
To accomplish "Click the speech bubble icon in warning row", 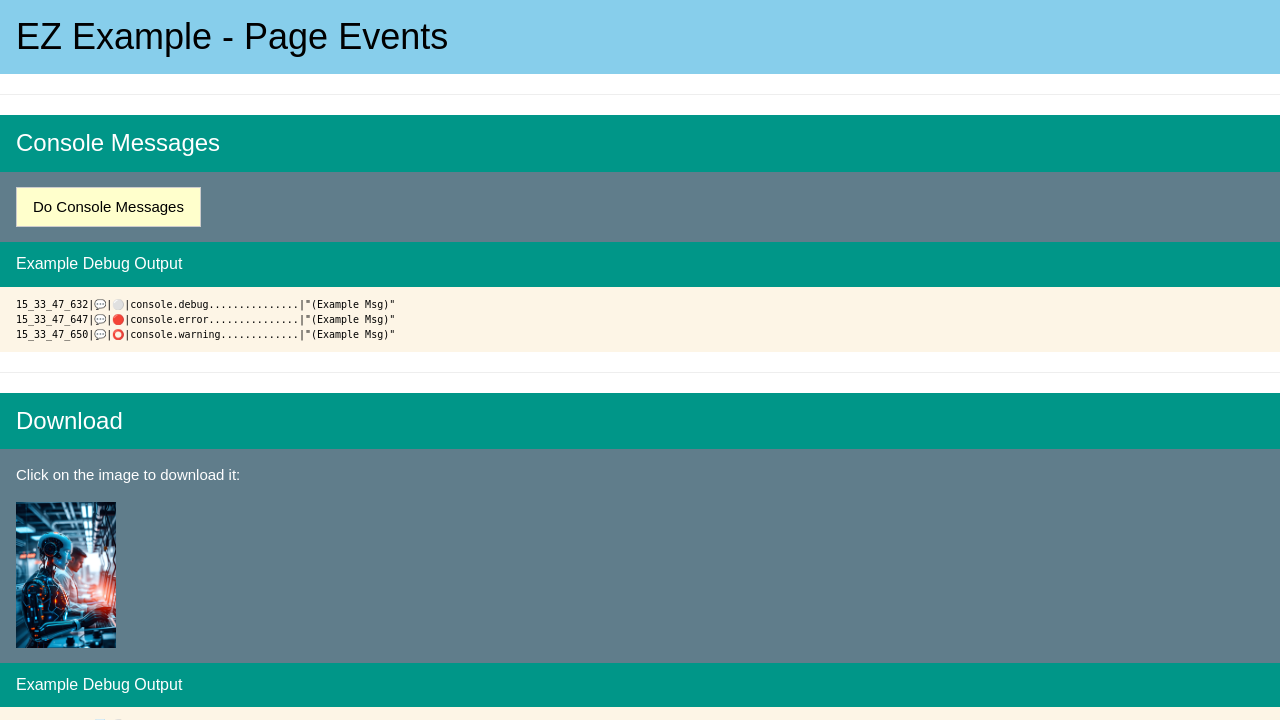I will (x=100, y=335).
